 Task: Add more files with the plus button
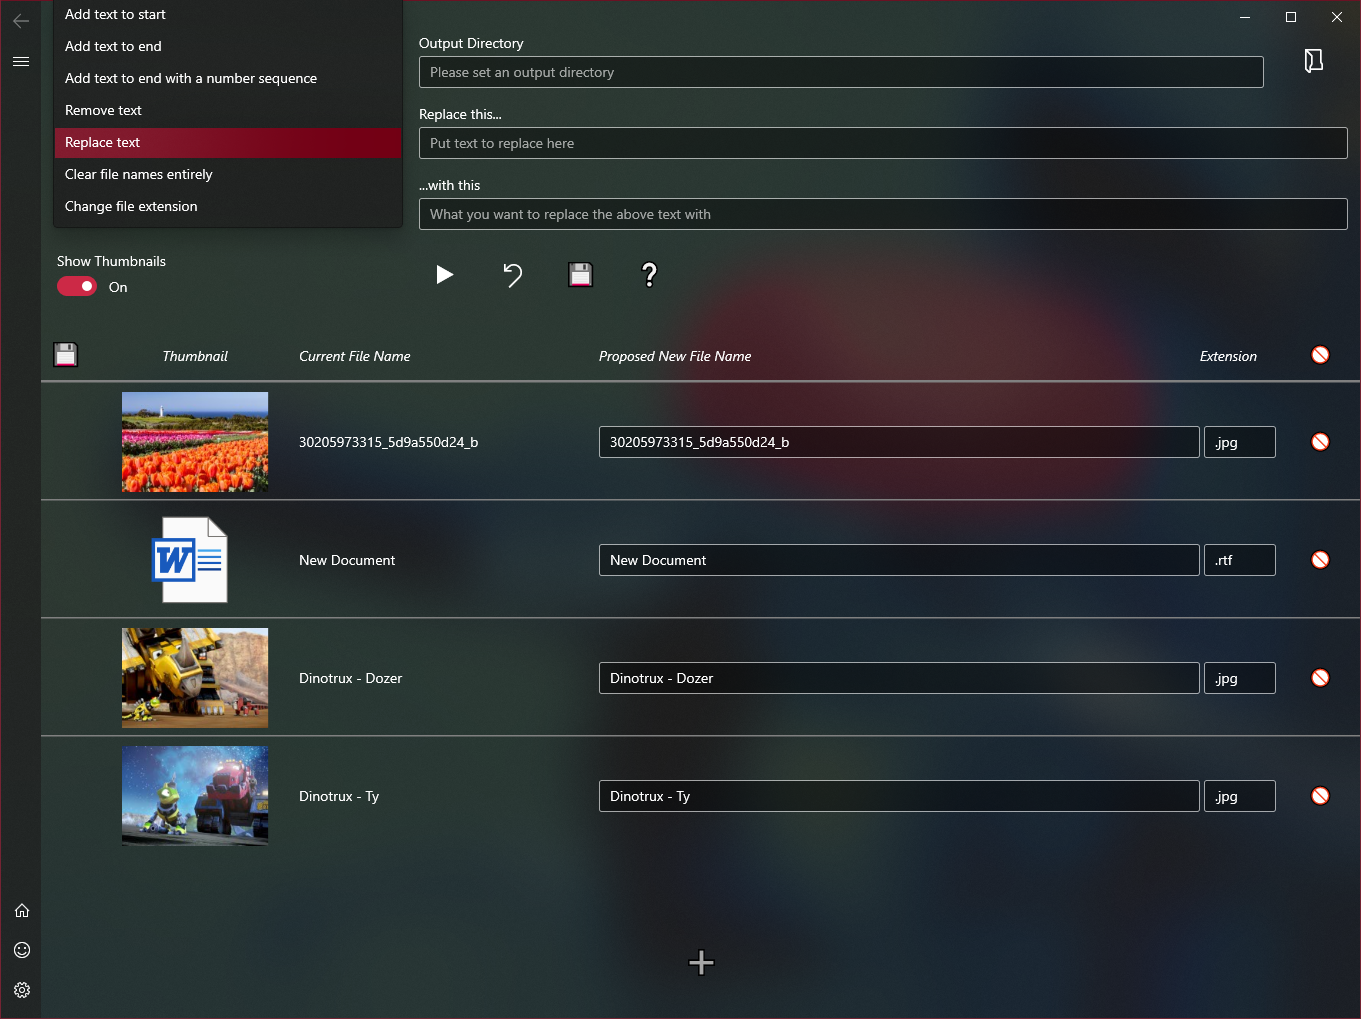click(x=701, y=962)
